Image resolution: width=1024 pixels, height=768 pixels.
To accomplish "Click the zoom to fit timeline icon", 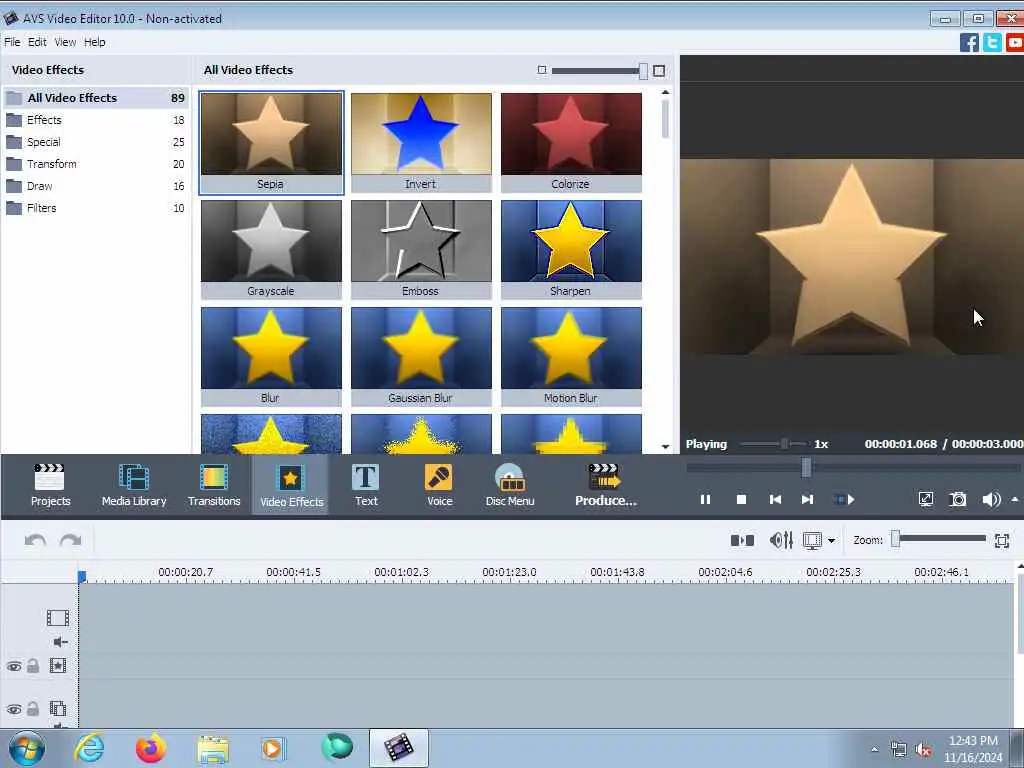I will point(1002,540).
